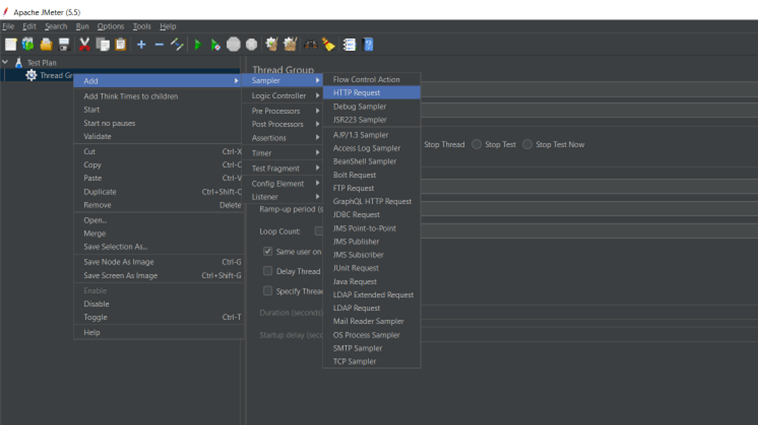Click the Copy toolbar icon

tap(102, 44)
